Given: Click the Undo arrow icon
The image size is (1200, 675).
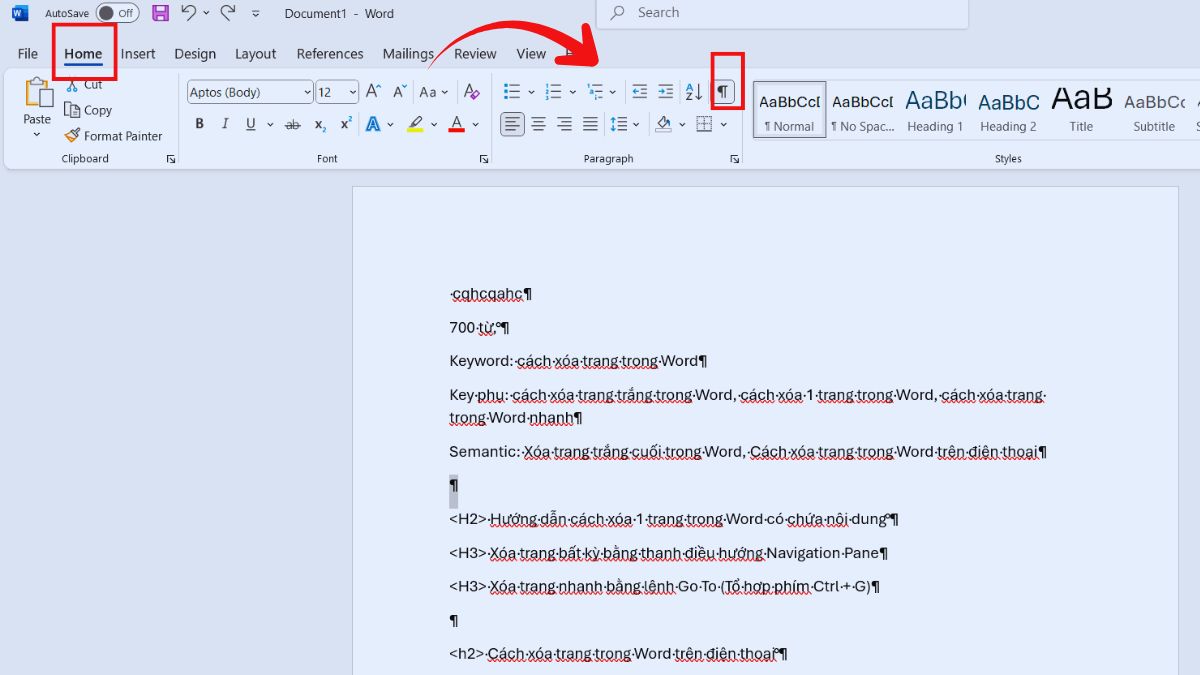Looking at the screenshot, I should click(x=189, y=13).
